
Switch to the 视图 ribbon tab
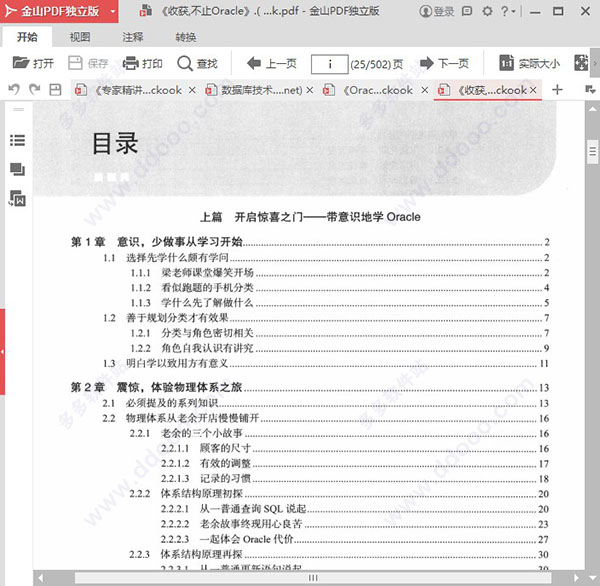tap(80, 37)
